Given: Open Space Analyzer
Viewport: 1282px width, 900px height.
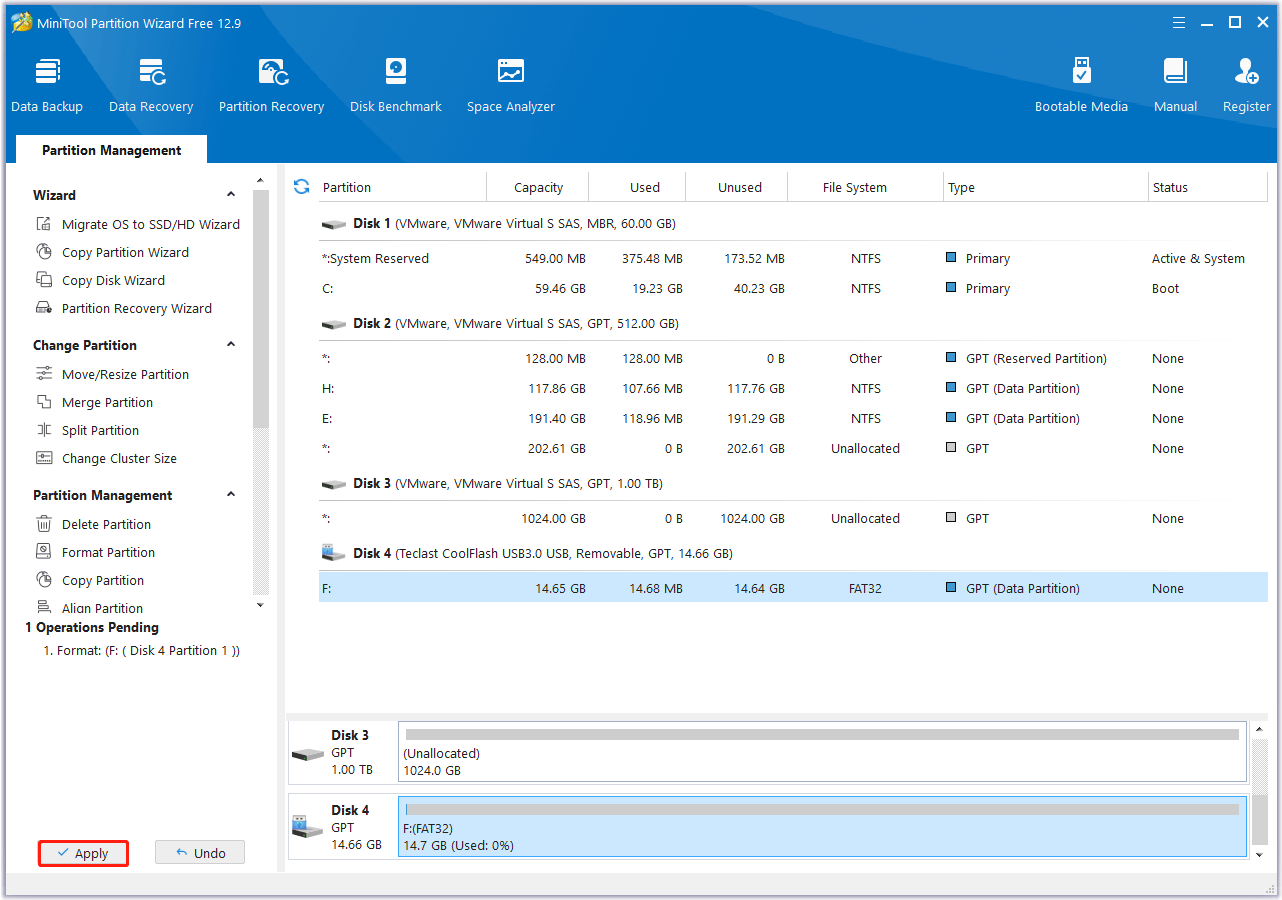Looking at the screenshot, I should coord(511,86).
